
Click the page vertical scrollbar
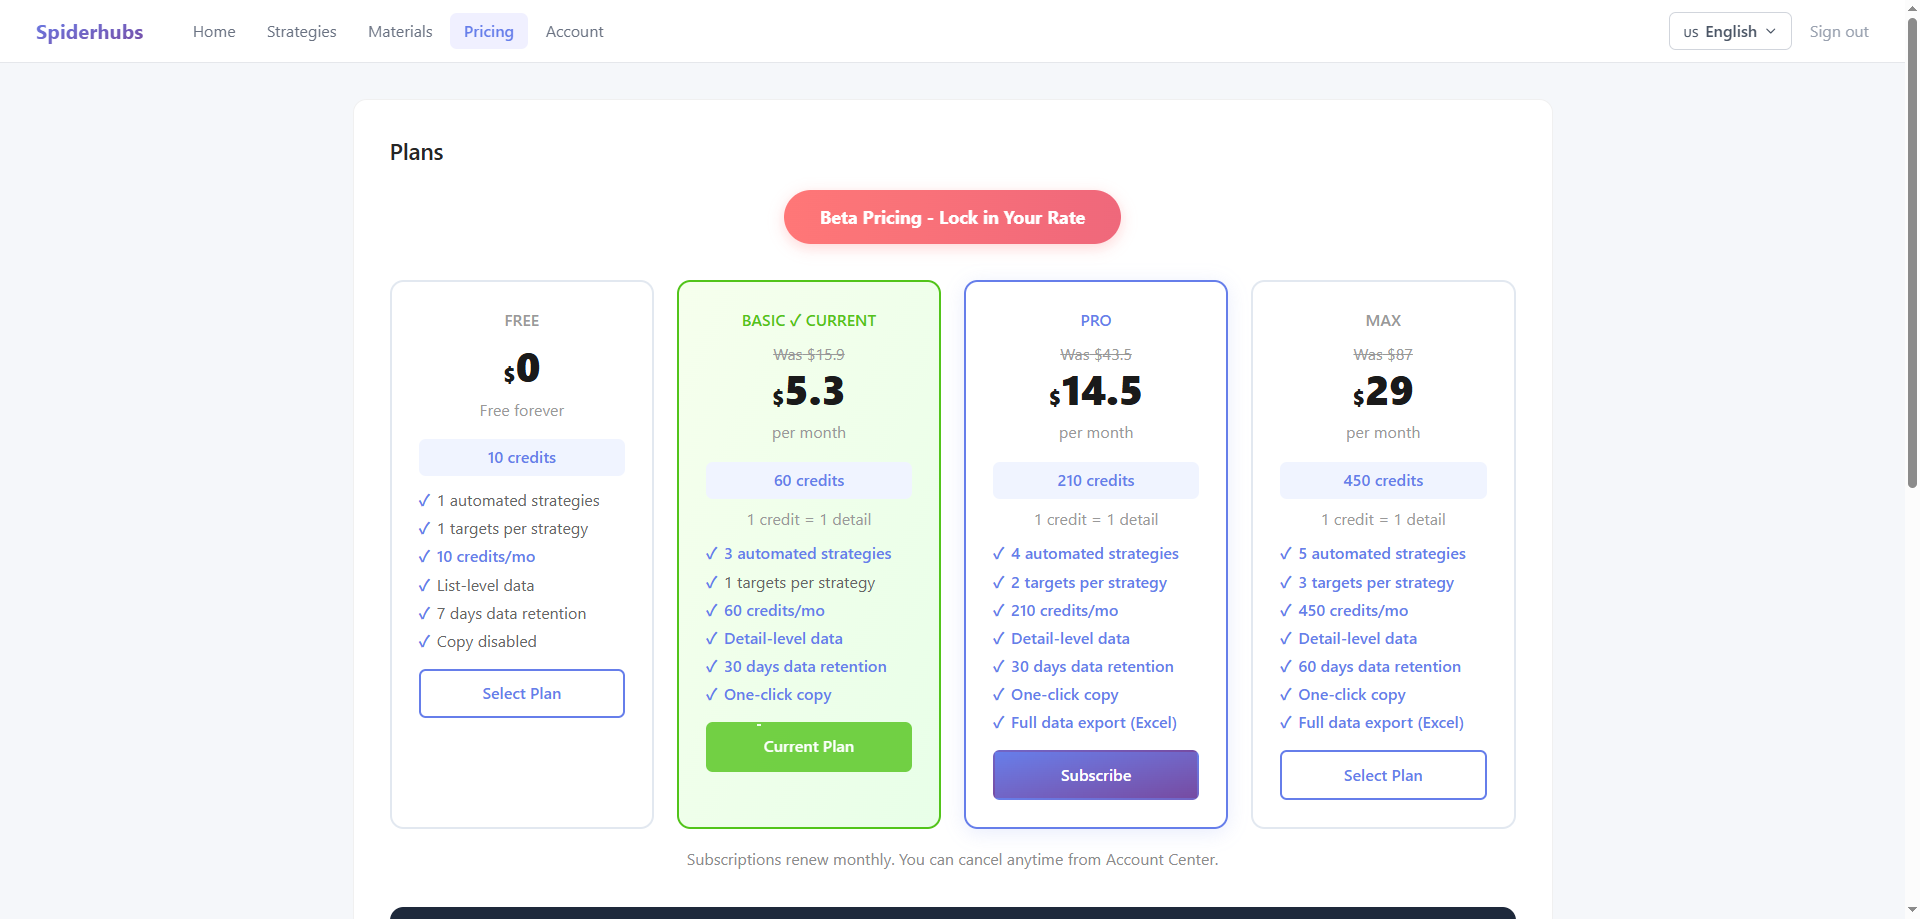[1912, 250]
